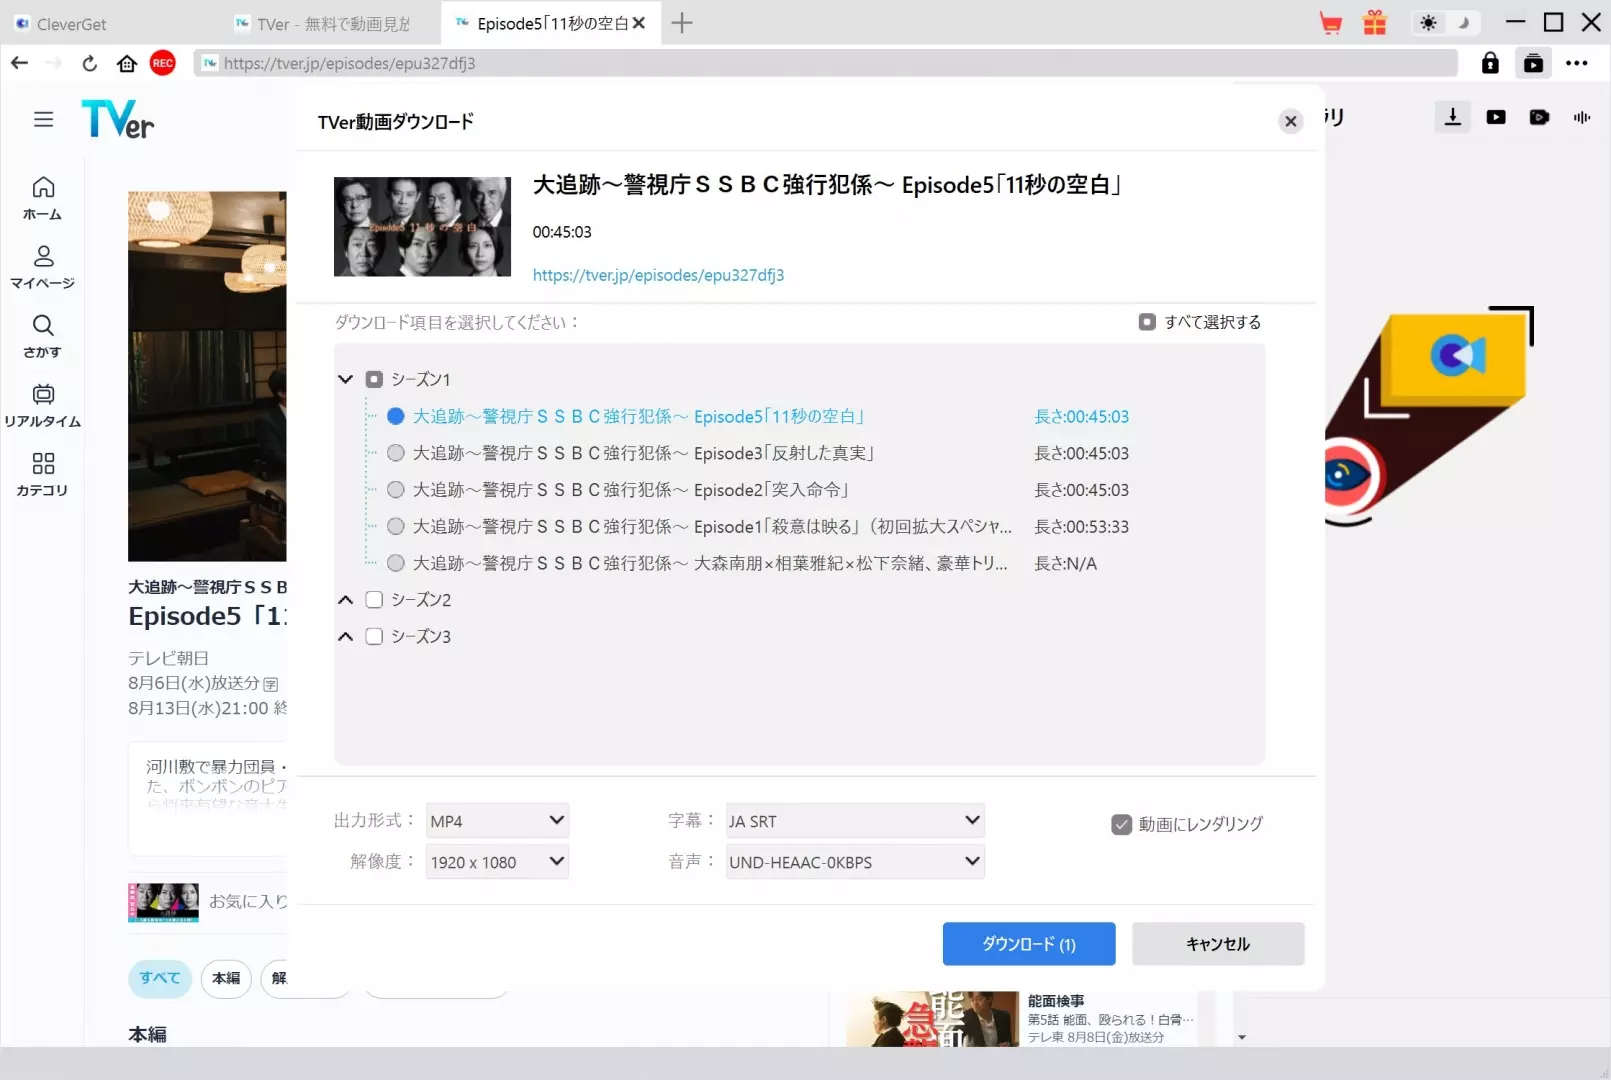Select the Episode3「反射した真実」 radio button
The height and width of the screenshot is (1080, 1611).
396,453
